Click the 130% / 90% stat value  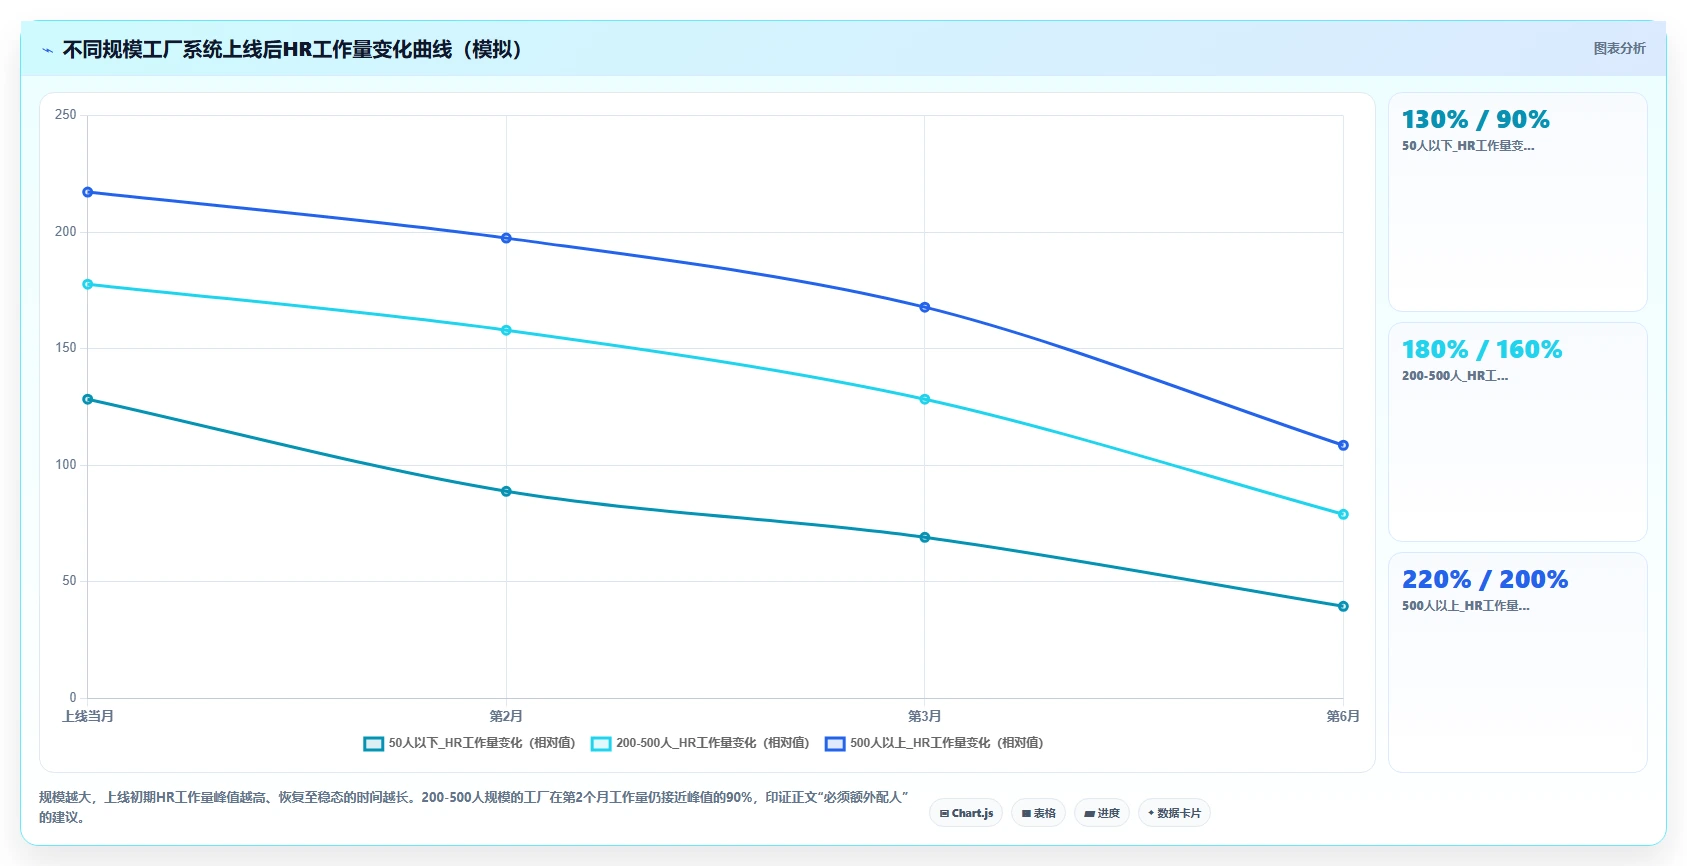click(1476, 120)
